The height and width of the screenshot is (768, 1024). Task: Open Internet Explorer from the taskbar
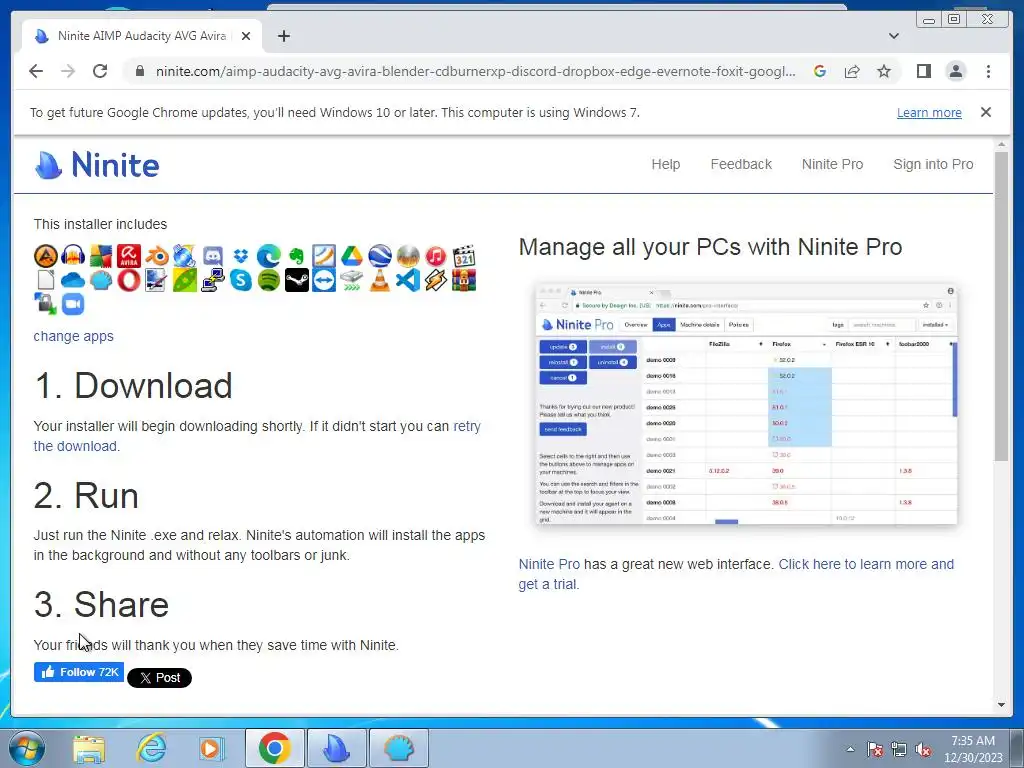coord(151,748)
